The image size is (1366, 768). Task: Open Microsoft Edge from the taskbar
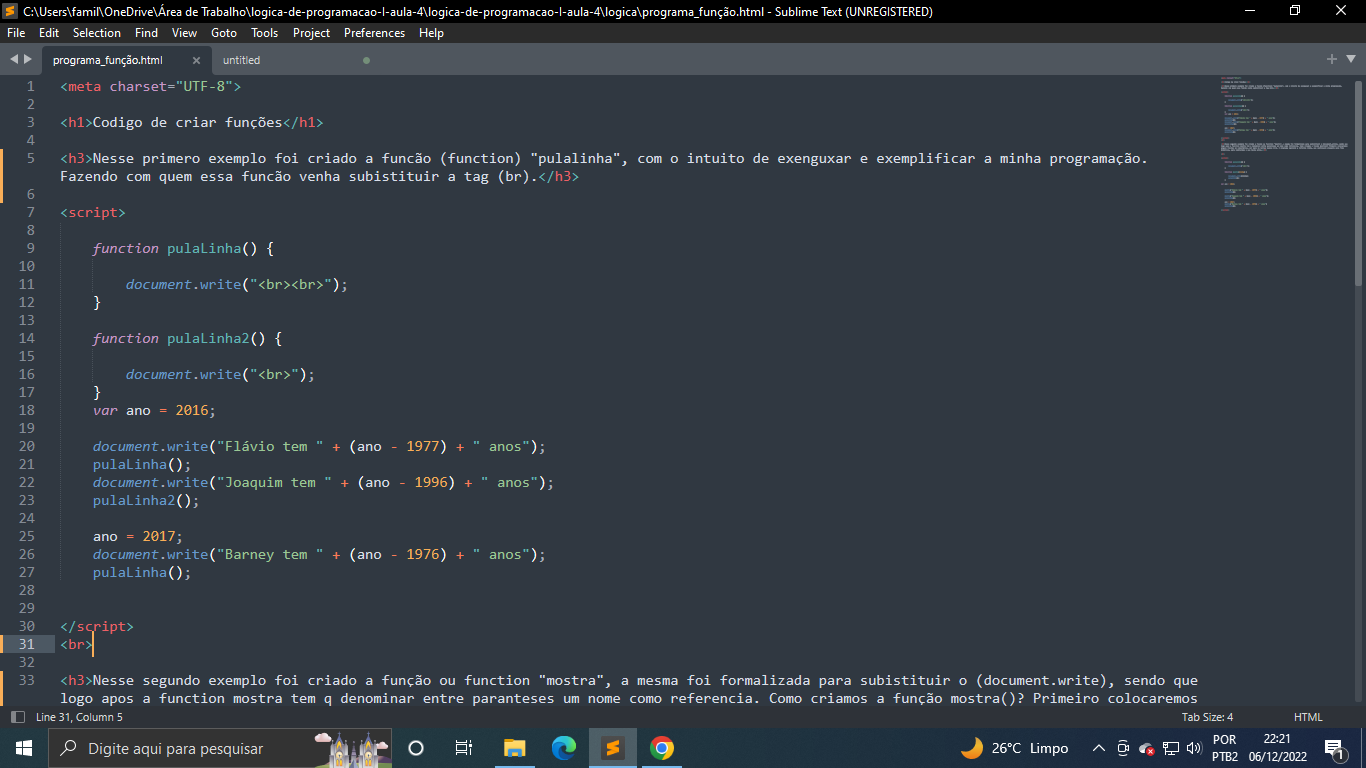click(564, 748)
